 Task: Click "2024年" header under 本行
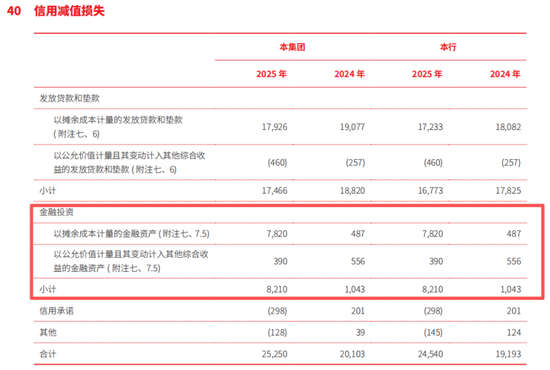click(x=505, y=74)
